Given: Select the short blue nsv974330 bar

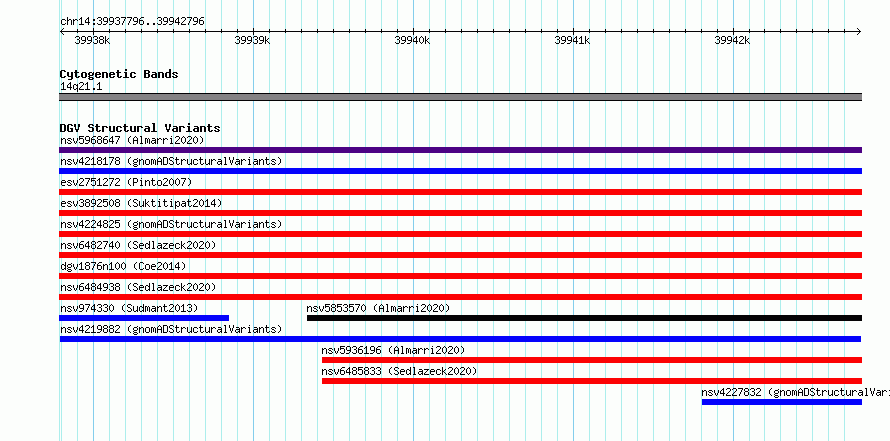Looking at the screenshot, I should (x=144, y=318).
